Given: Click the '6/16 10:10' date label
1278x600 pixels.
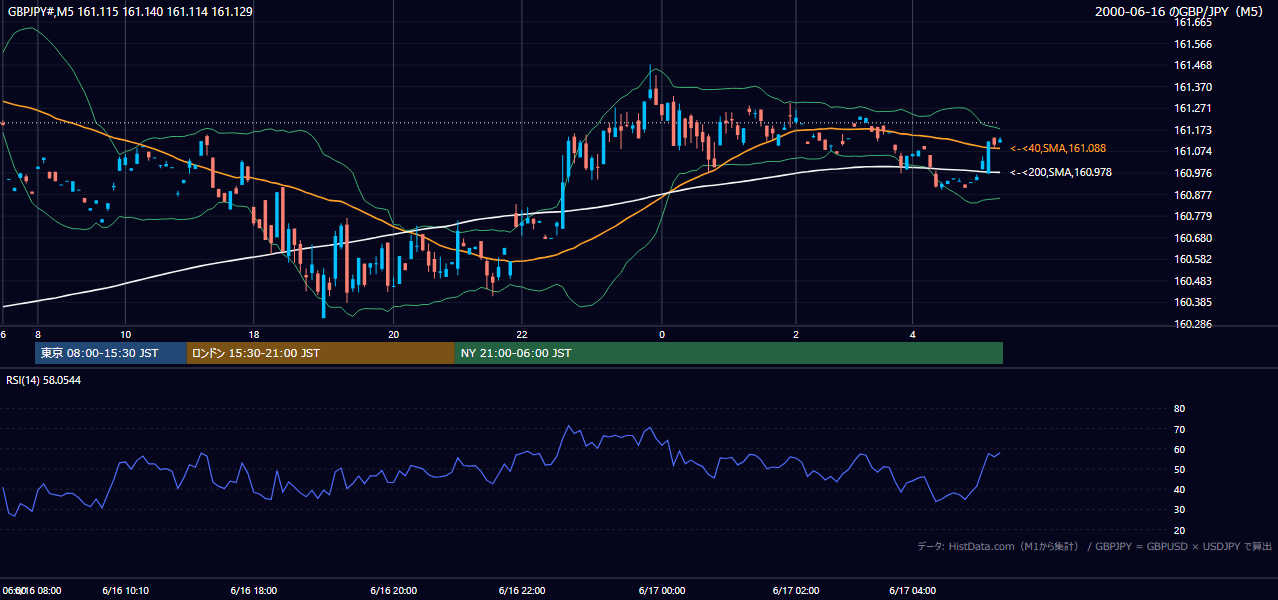Looking at the screenshot, I should pyautogui.click(x=125, y=591).
